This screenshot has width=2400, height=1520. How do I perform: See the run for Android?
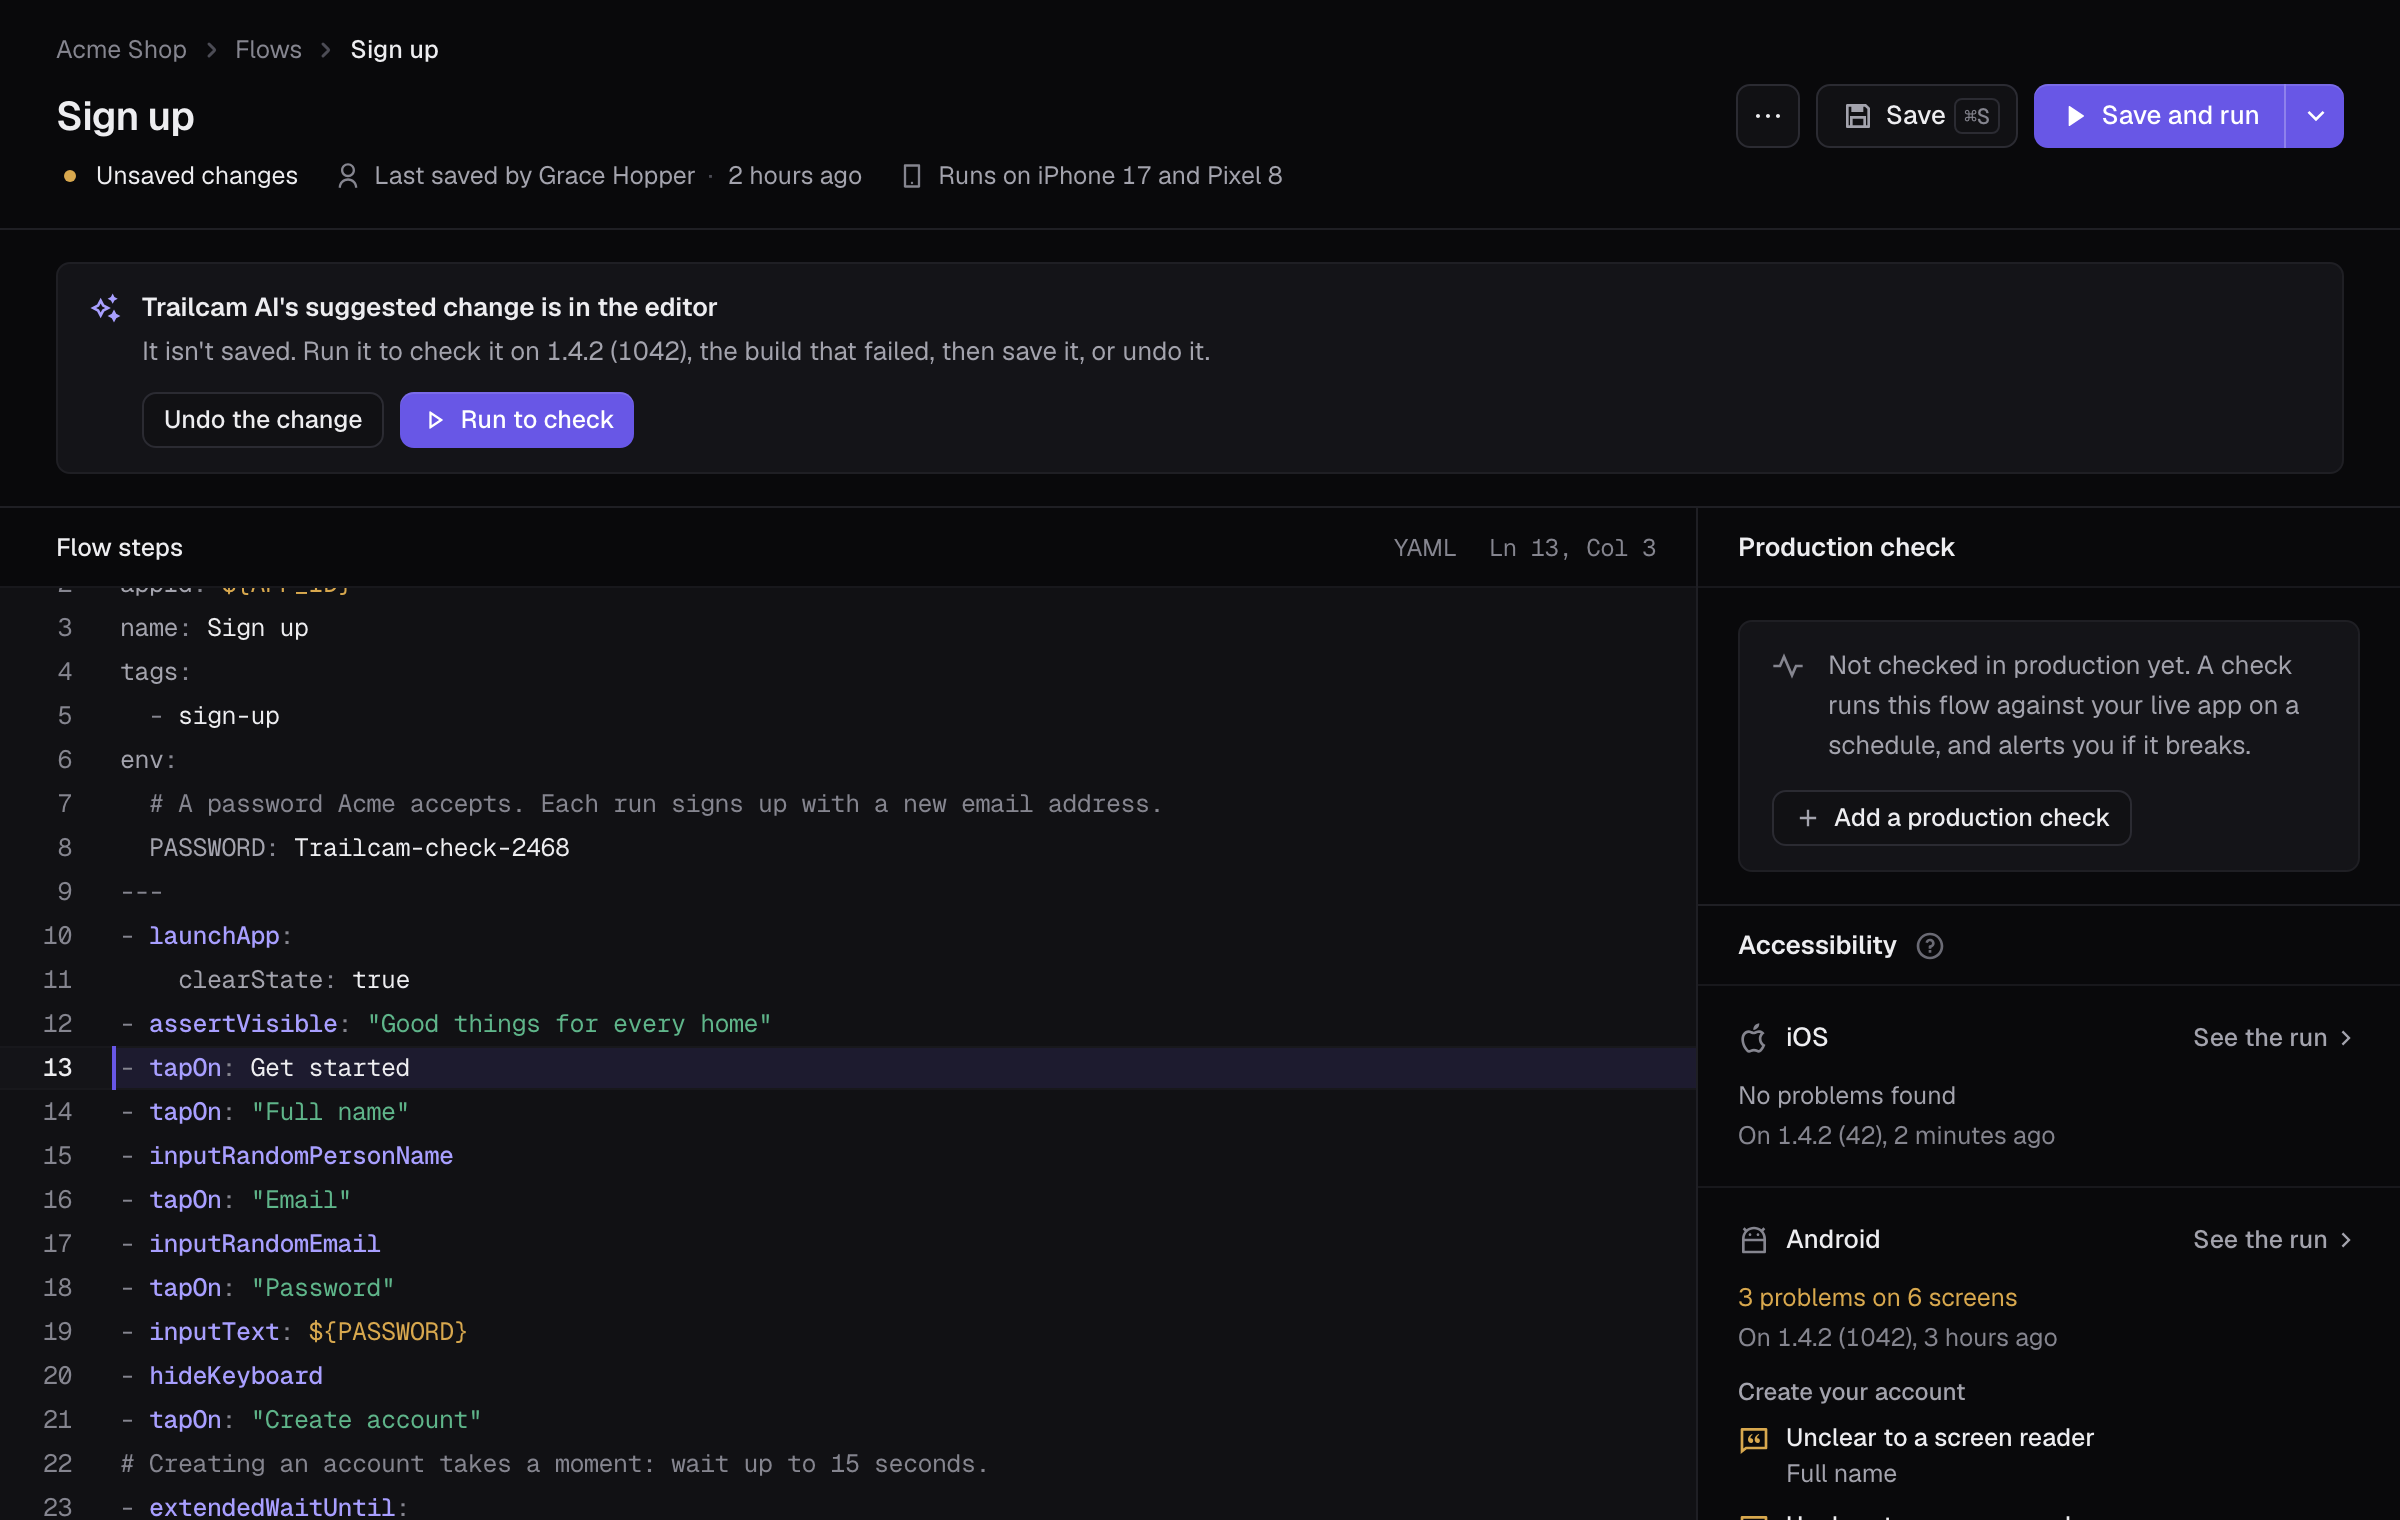[2272, 1240]
